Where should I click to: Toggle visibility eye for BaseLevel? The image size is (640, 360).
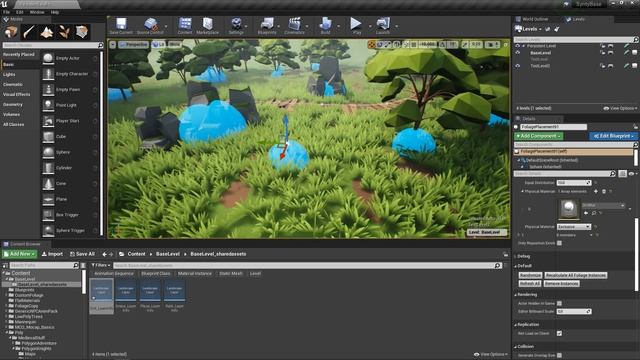[x=518, y=53]
